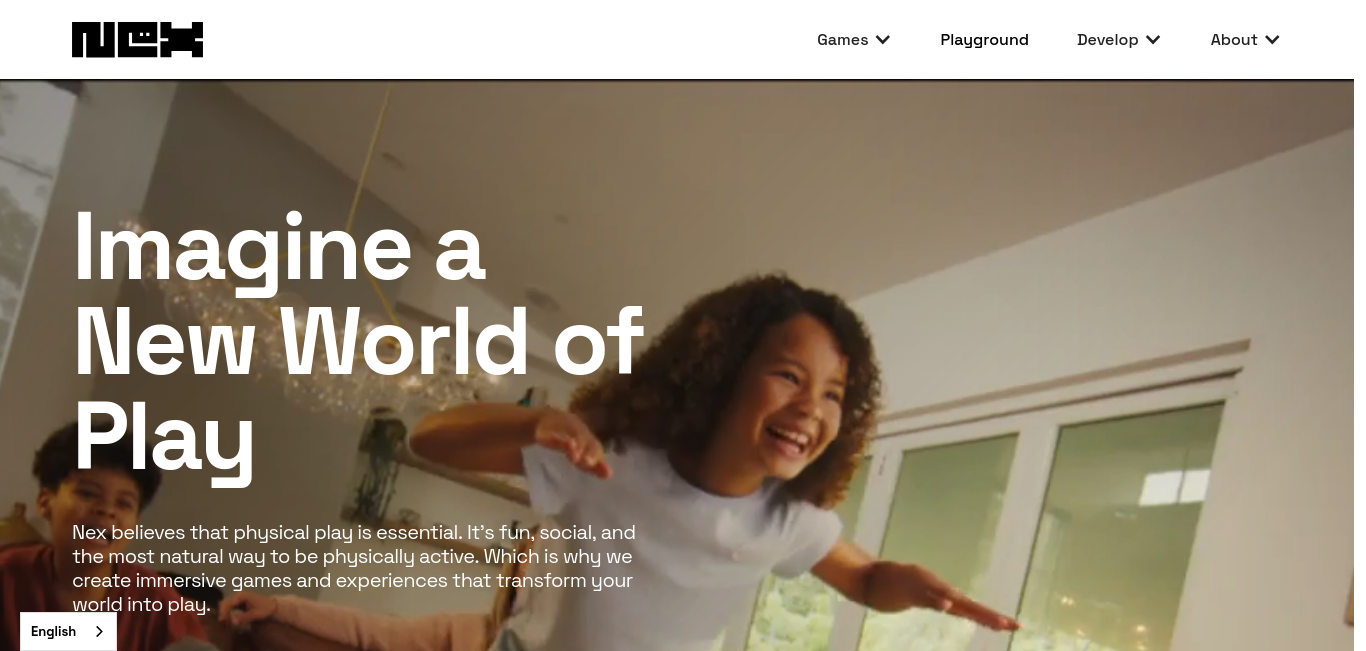The image size is (1366, 651).
Task: Expand the chevron next to Games
Action: (x=883, y=40)
